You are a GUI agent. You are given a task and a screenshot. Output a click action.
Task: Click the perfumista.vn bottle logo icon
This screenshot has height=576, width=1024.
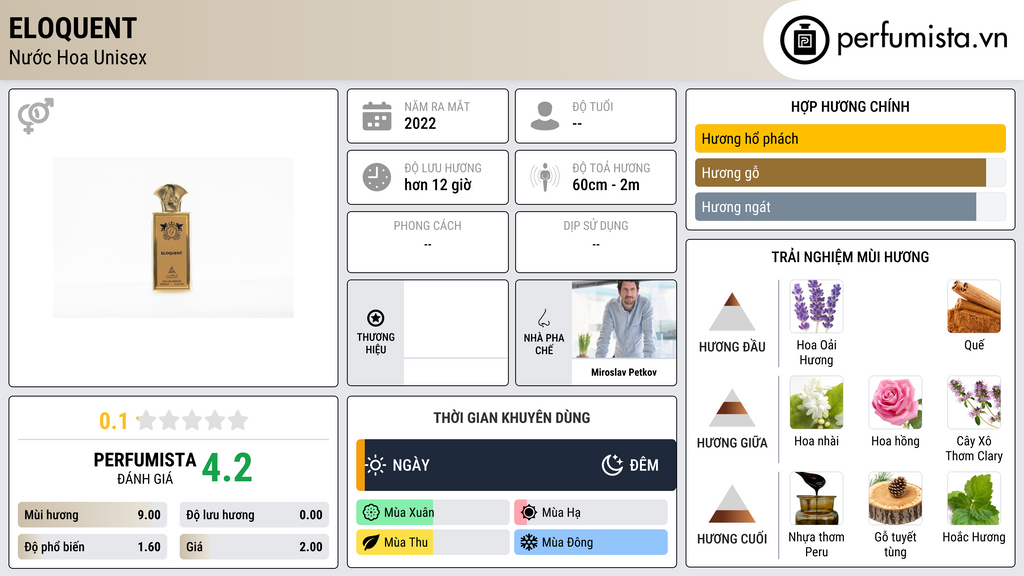tap(804, 40)
